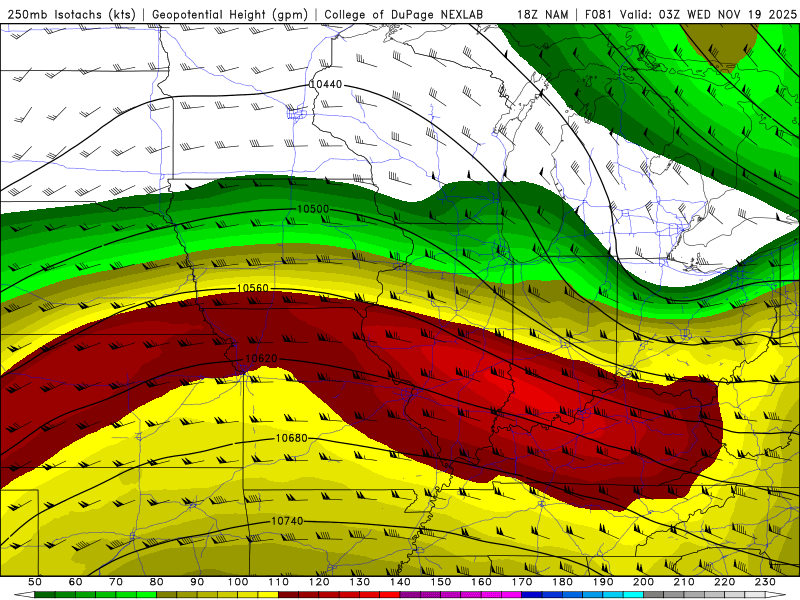Click the 10620 height contour label

point(261,359)
